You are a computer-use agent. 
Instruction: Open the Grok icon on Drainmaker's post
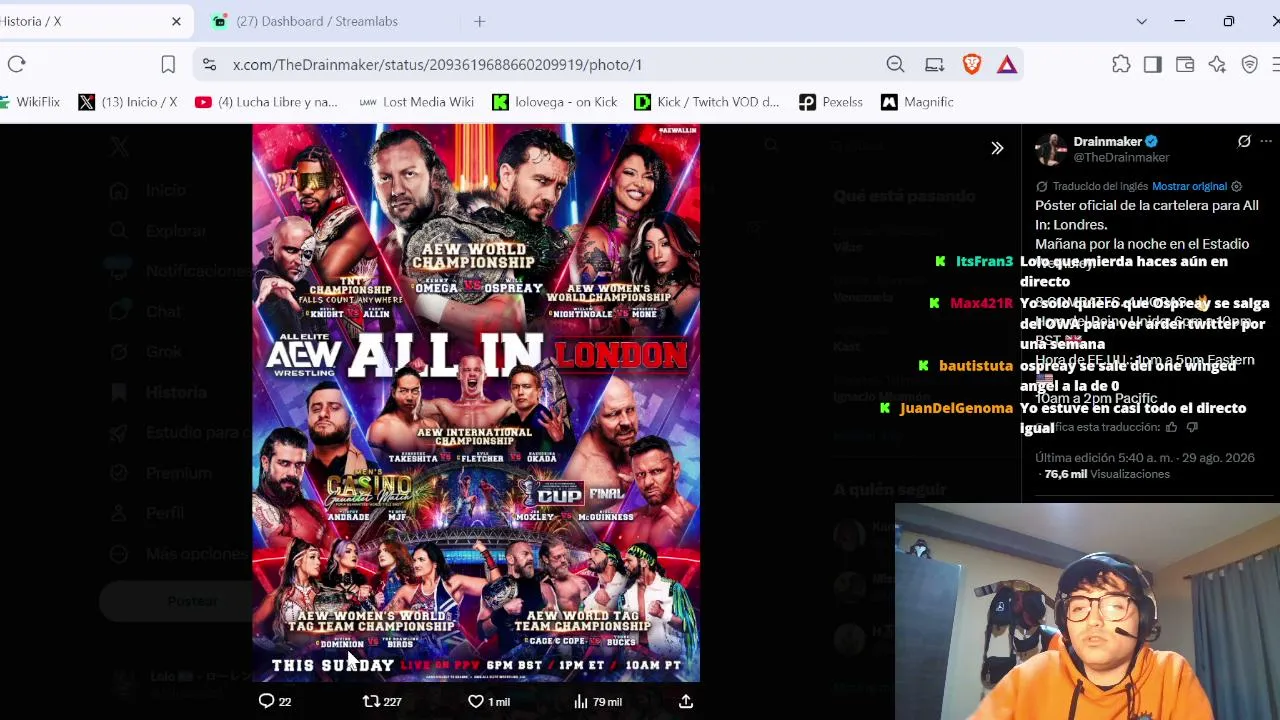pyautogui.click(x=1244, y=142)
